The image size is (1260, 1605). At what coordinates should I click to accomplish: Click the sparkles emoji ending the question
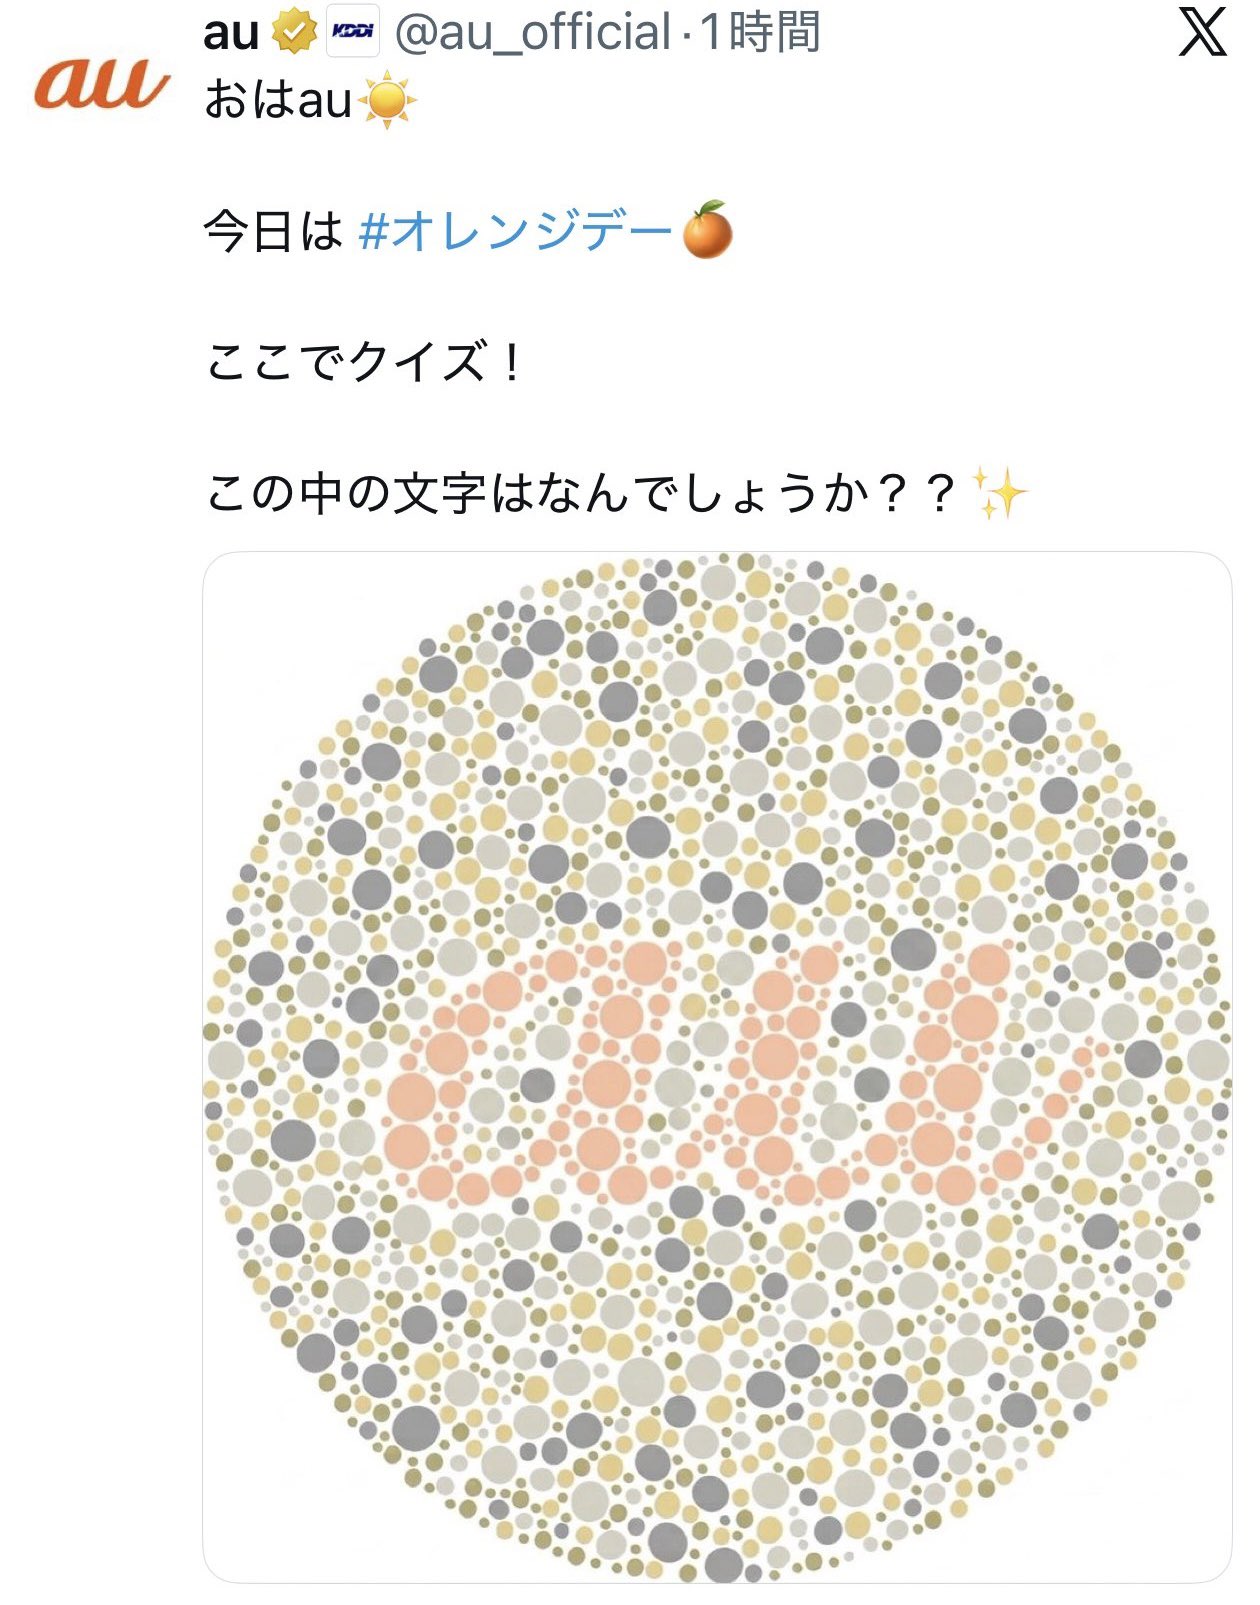tap(999, 494)
